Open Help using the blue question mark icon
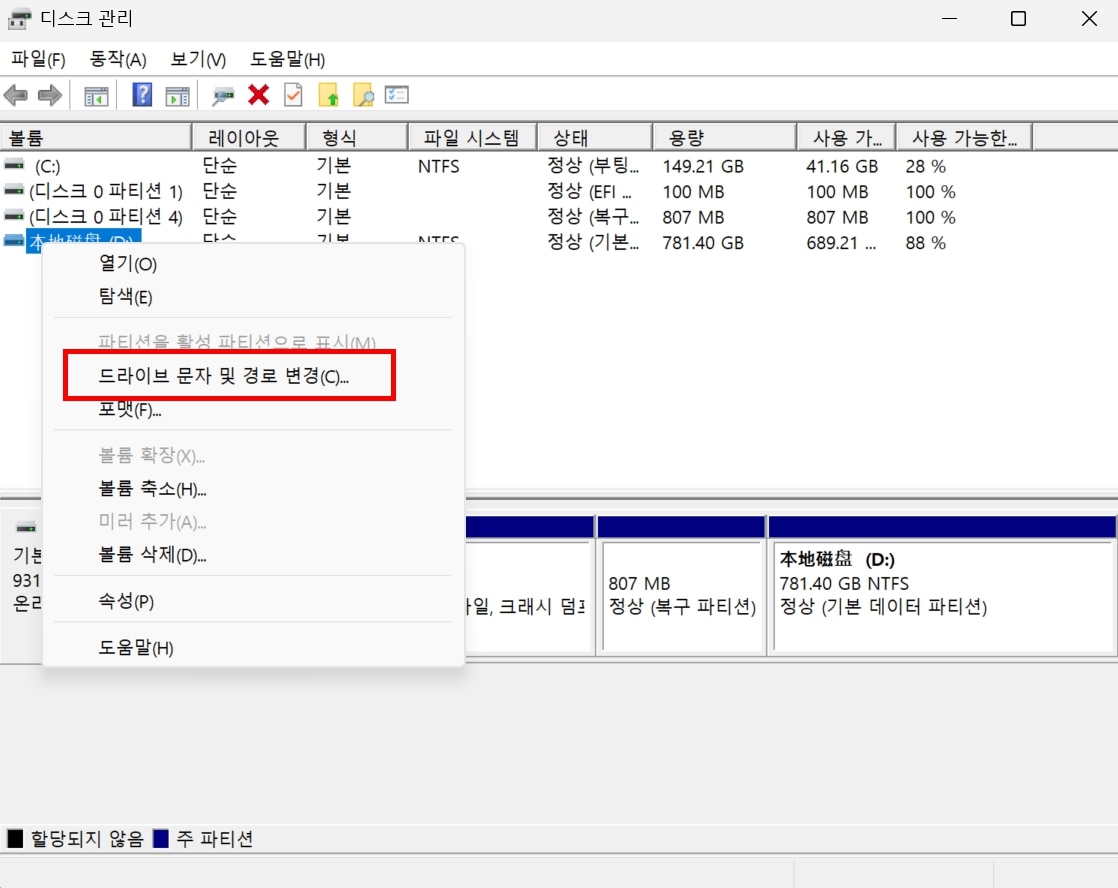1118x888 pixels. 141,95
